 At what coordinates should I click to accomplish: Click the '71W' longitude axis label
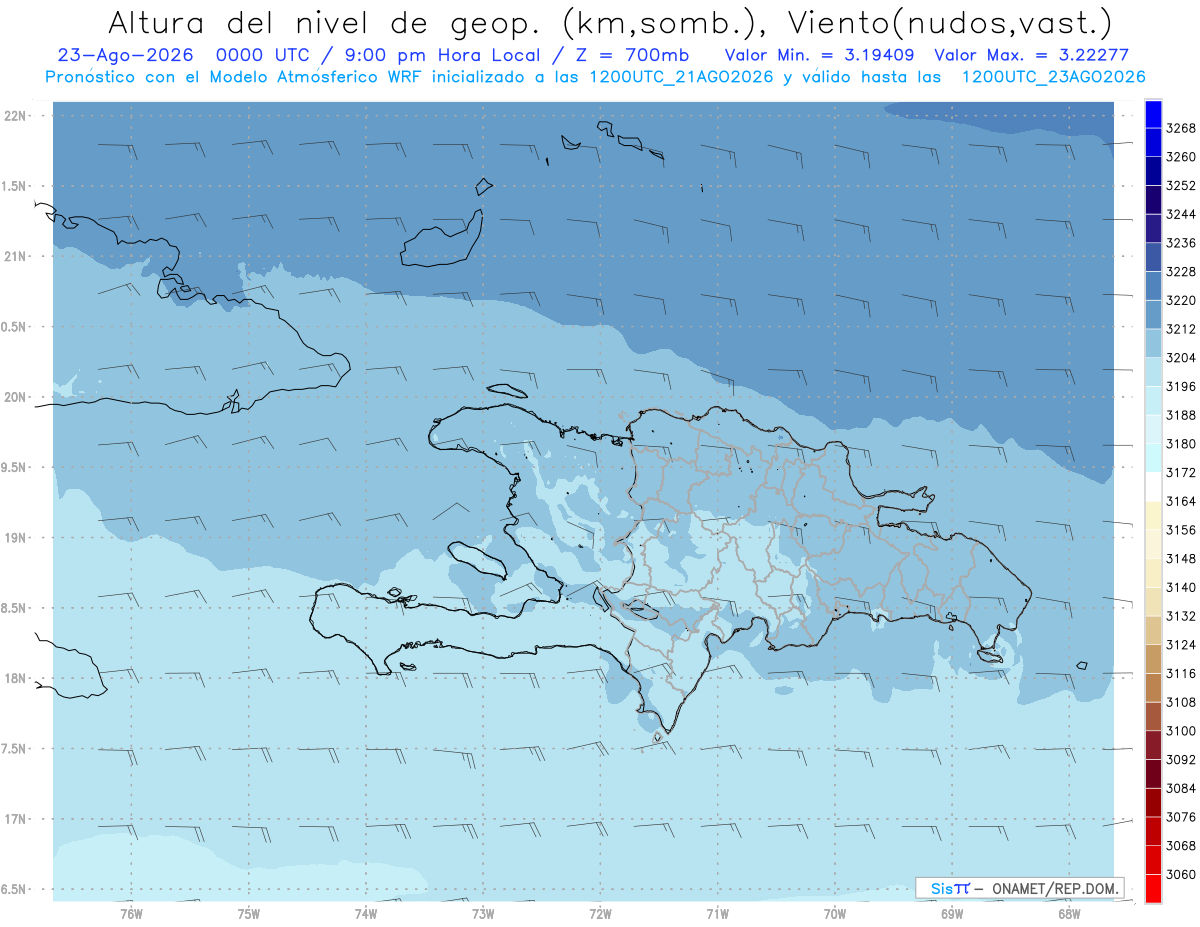pos(717,913)
